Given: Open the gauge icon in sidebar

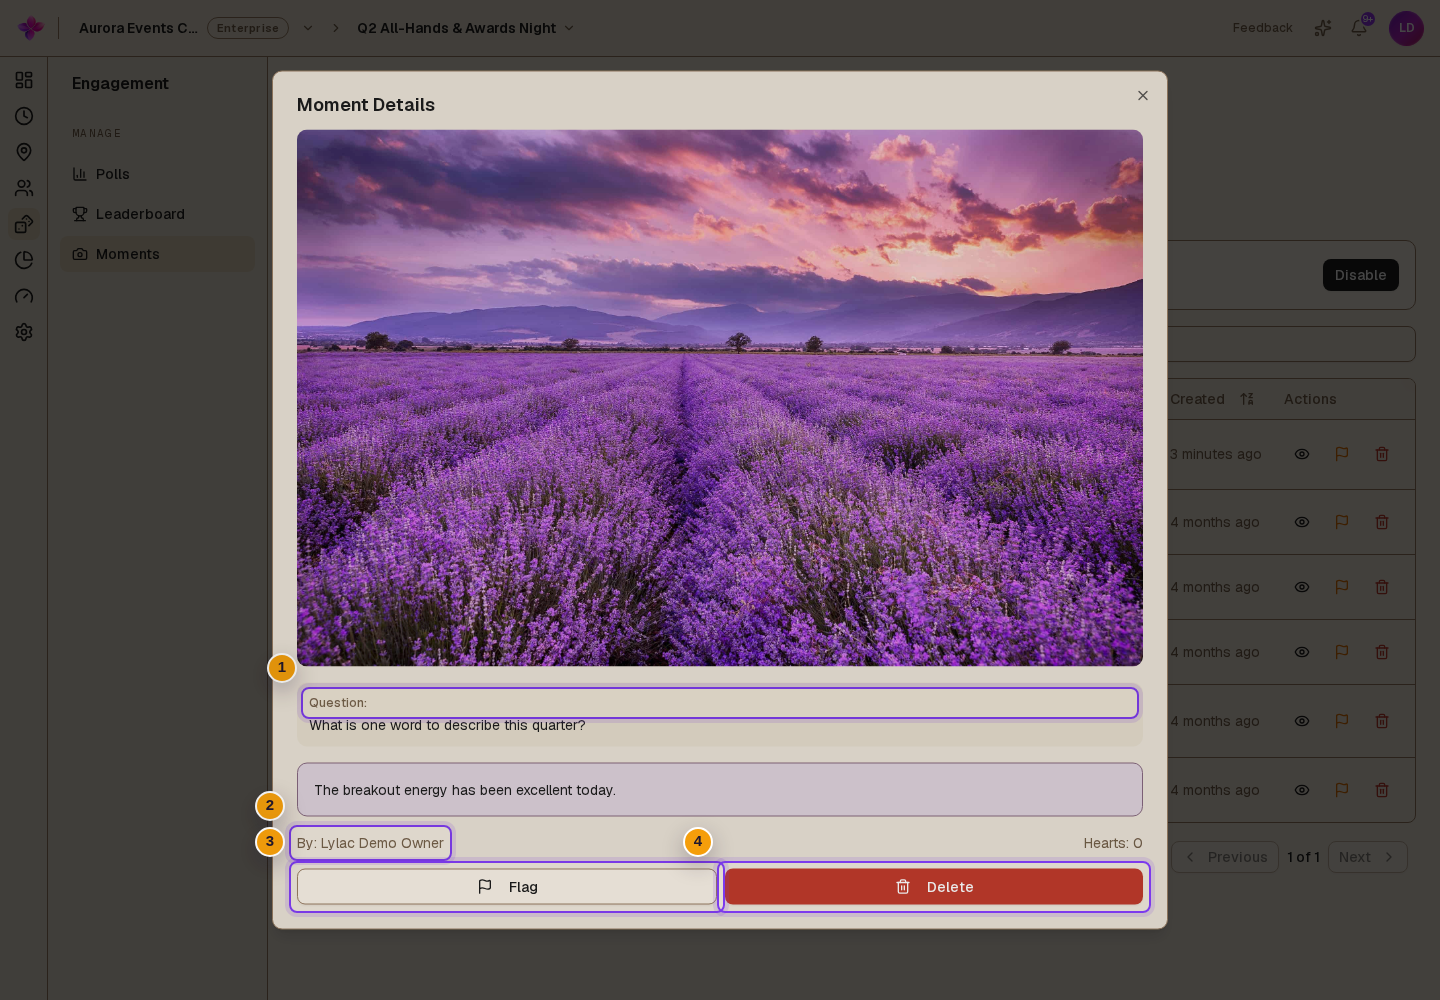Looking at the screenshot, I should [x=24, y=296].
